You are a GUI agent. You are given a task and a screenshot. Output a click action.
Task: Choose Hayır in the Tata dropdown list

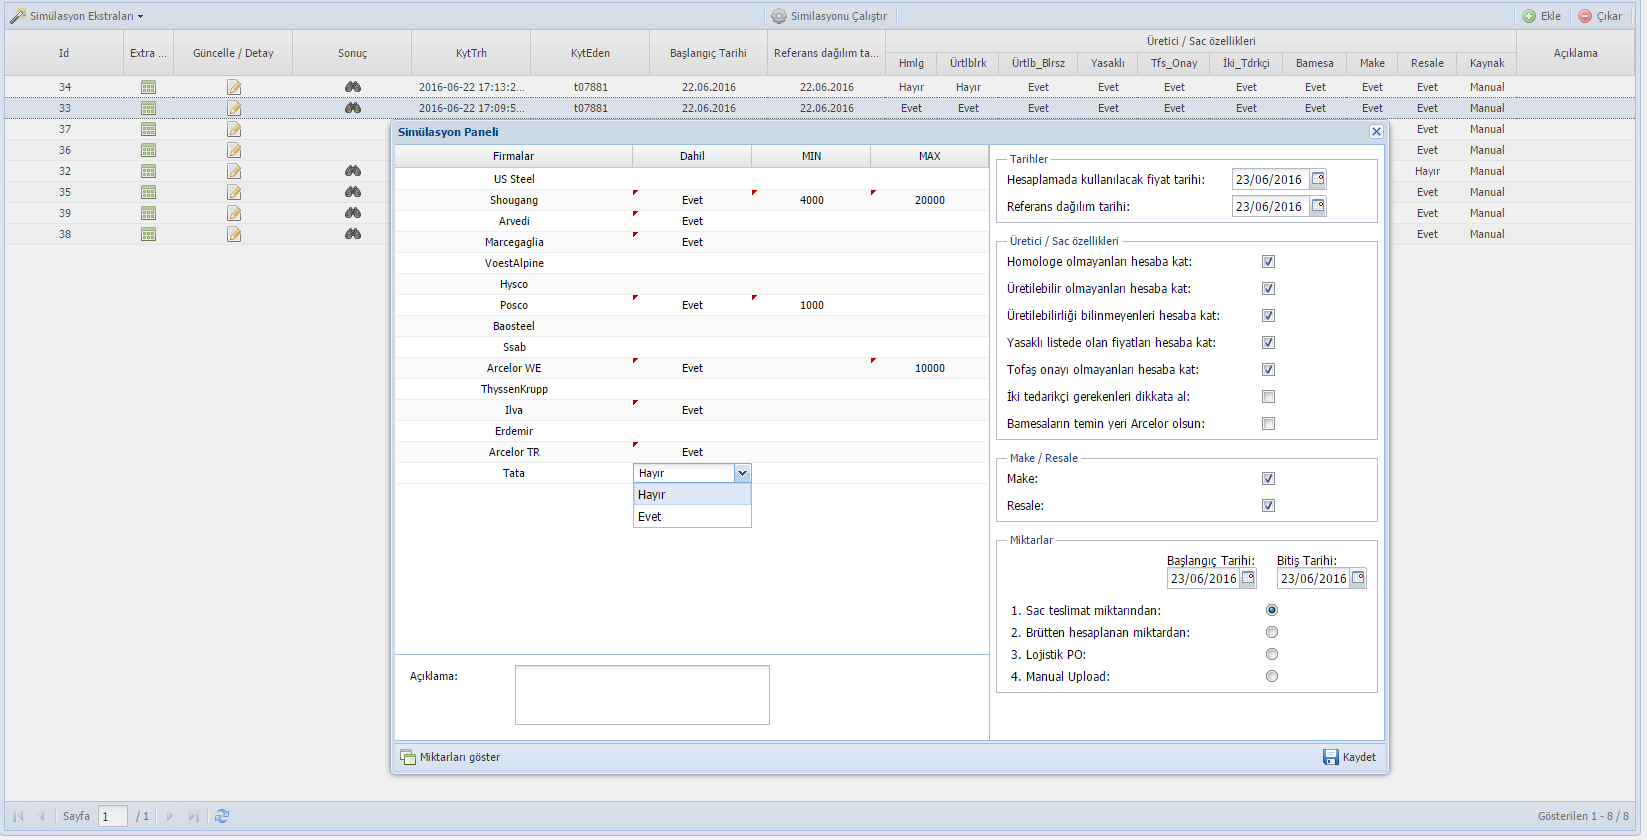point(692,495)
